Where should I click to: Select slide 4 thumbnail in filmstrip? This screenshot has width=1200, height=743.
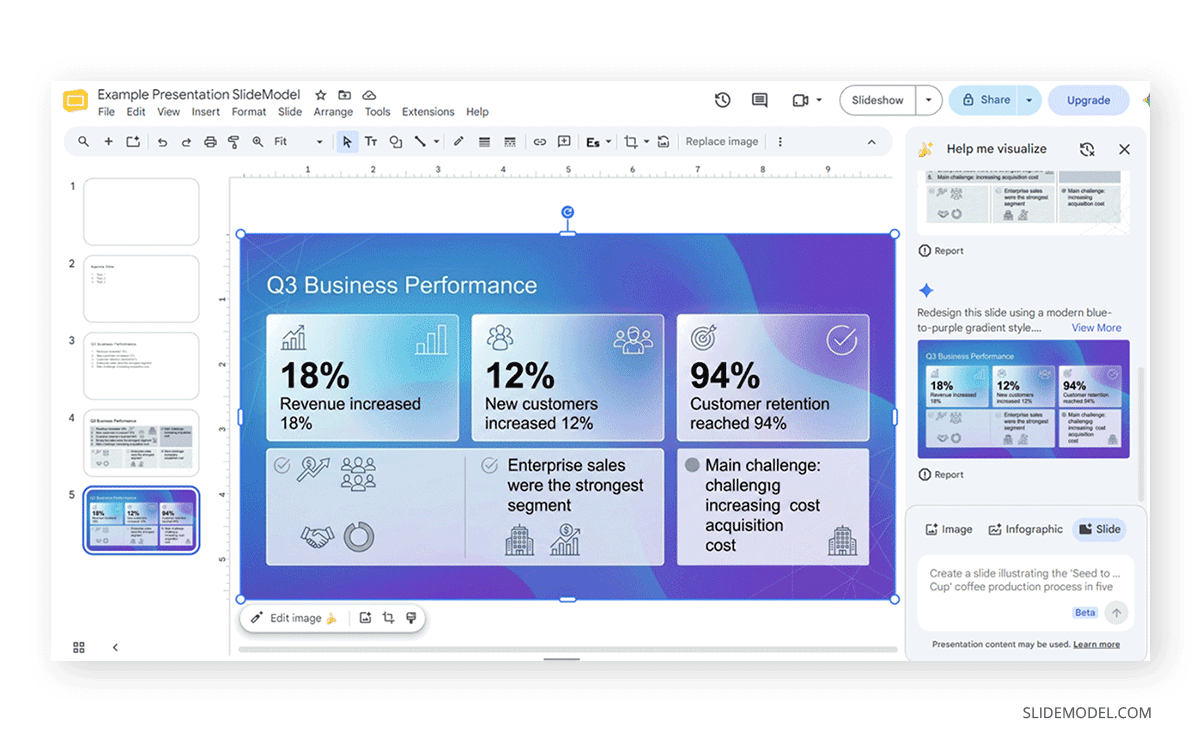(x=141, y=442)
